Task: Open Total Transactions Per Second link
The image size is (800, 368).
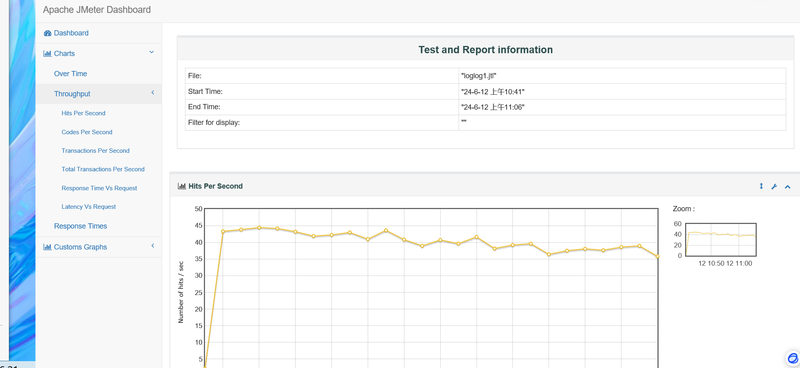Action: coord(103,169)
